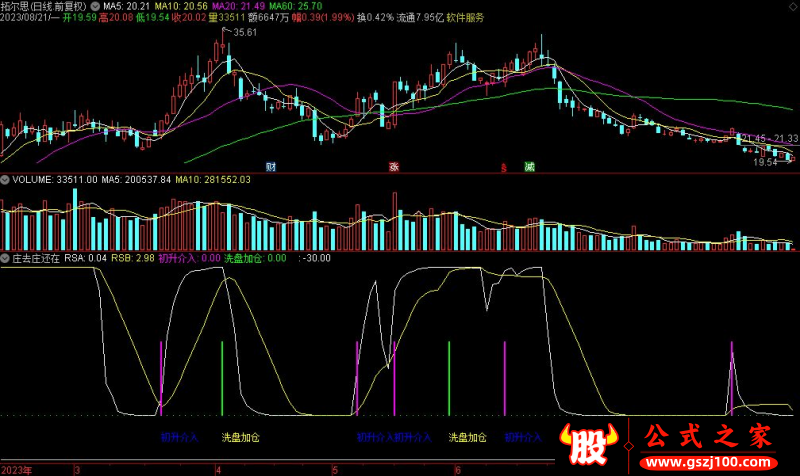
Task: Click the RSB: 2.98 value
Action: 133,258
